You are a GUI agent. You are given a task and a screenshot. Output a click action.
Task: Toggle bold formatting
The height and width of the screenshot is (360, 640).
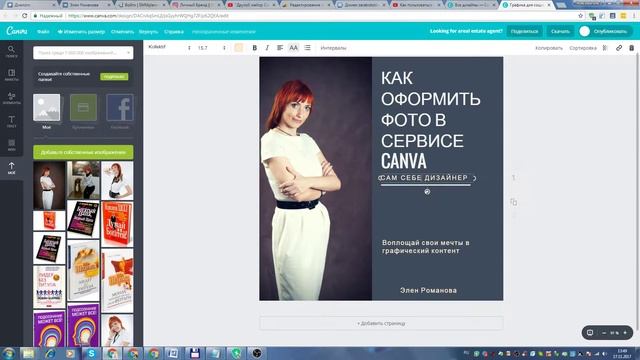[254, 48]
